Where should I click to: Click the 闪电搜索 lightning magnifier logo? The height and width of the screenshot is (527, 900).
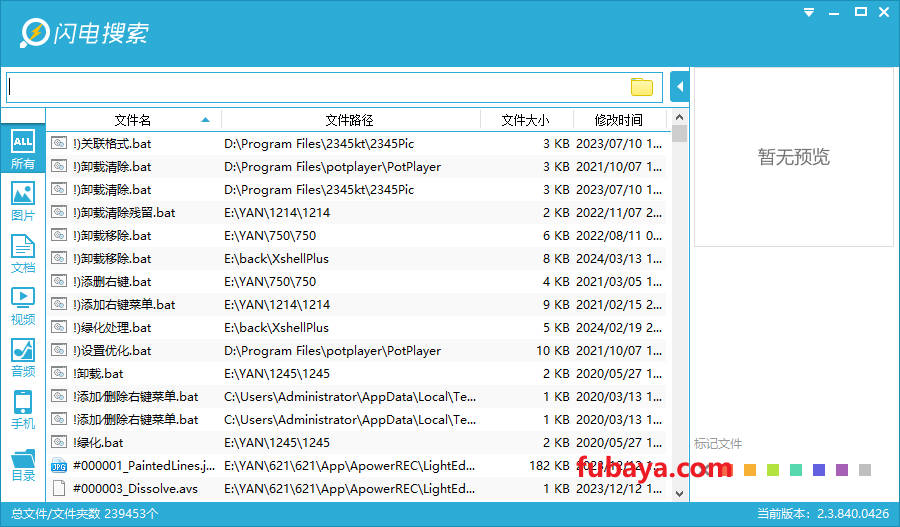(34, 33)
